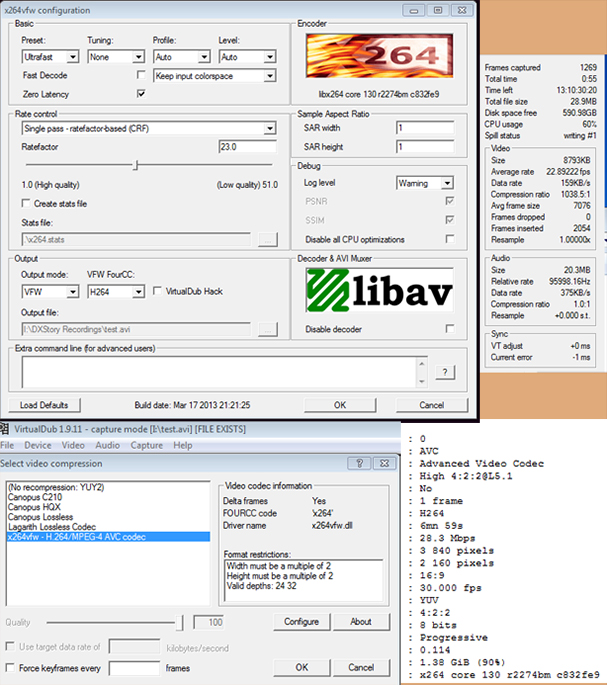Click the Force keyframes frames input field
607x685 pixels.
(x=134, y=668)
